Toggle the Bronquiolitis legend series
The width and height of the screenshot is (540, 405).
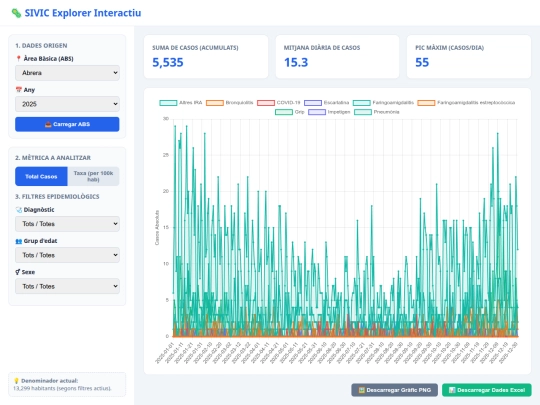[x=229, y=103]
